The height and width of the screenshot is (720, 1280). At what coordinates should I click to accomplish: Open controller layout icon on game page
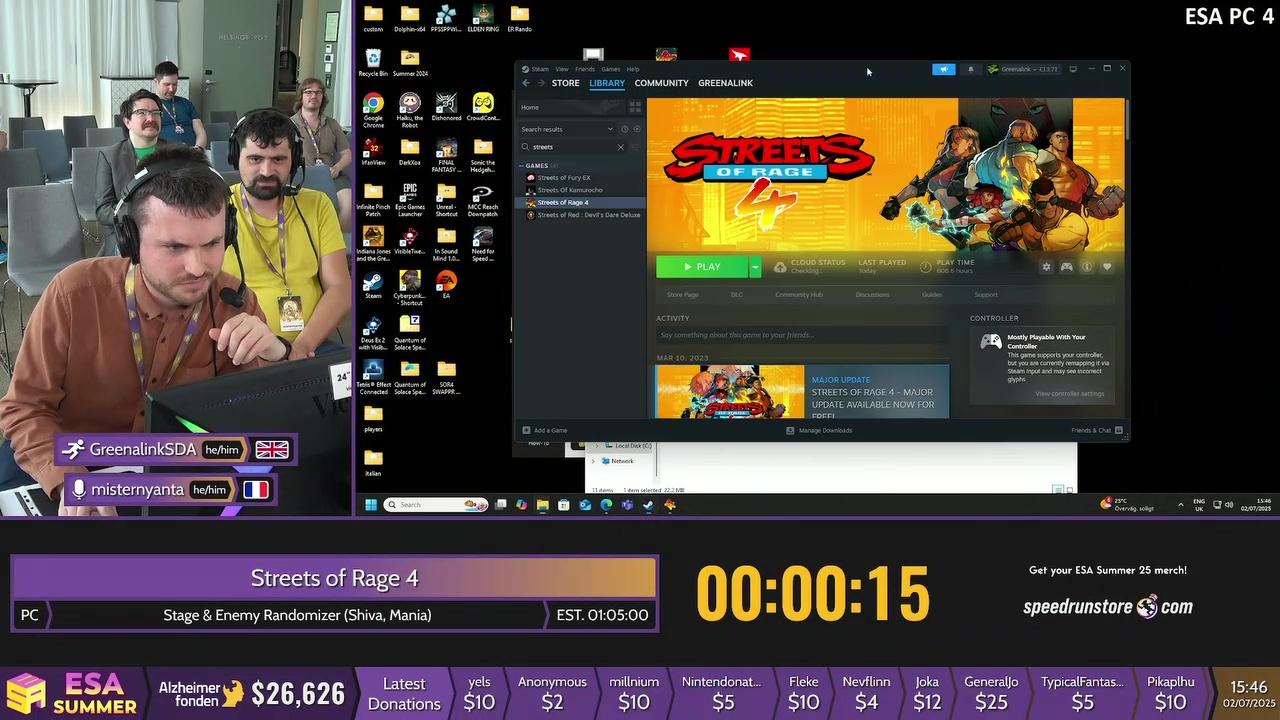(x=1067, y=267)
